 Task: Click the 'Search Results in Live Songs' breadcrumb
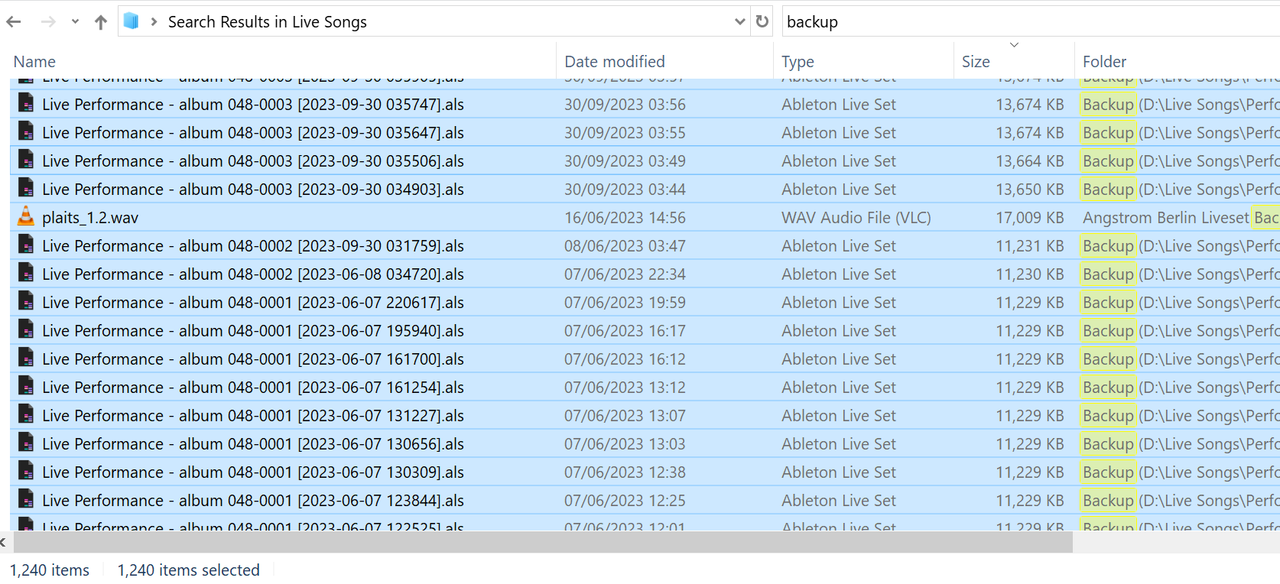pyautogui.click(x=267, y=21)
